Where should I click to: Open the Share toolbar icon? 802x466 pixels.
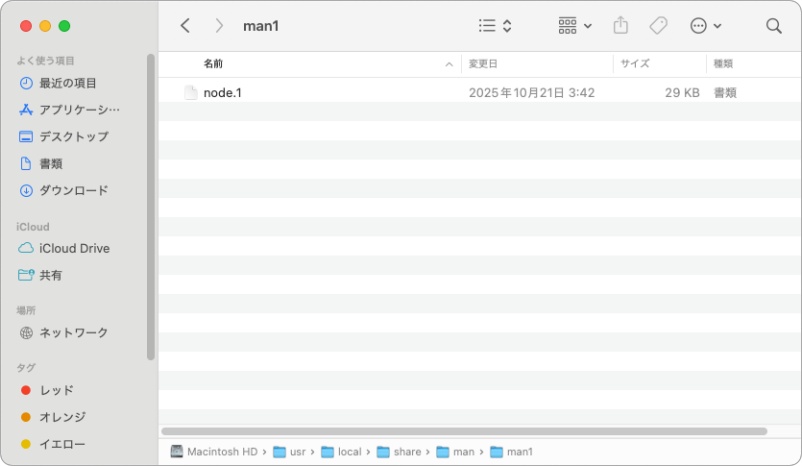pyautogui.click(x=620, y=26)
